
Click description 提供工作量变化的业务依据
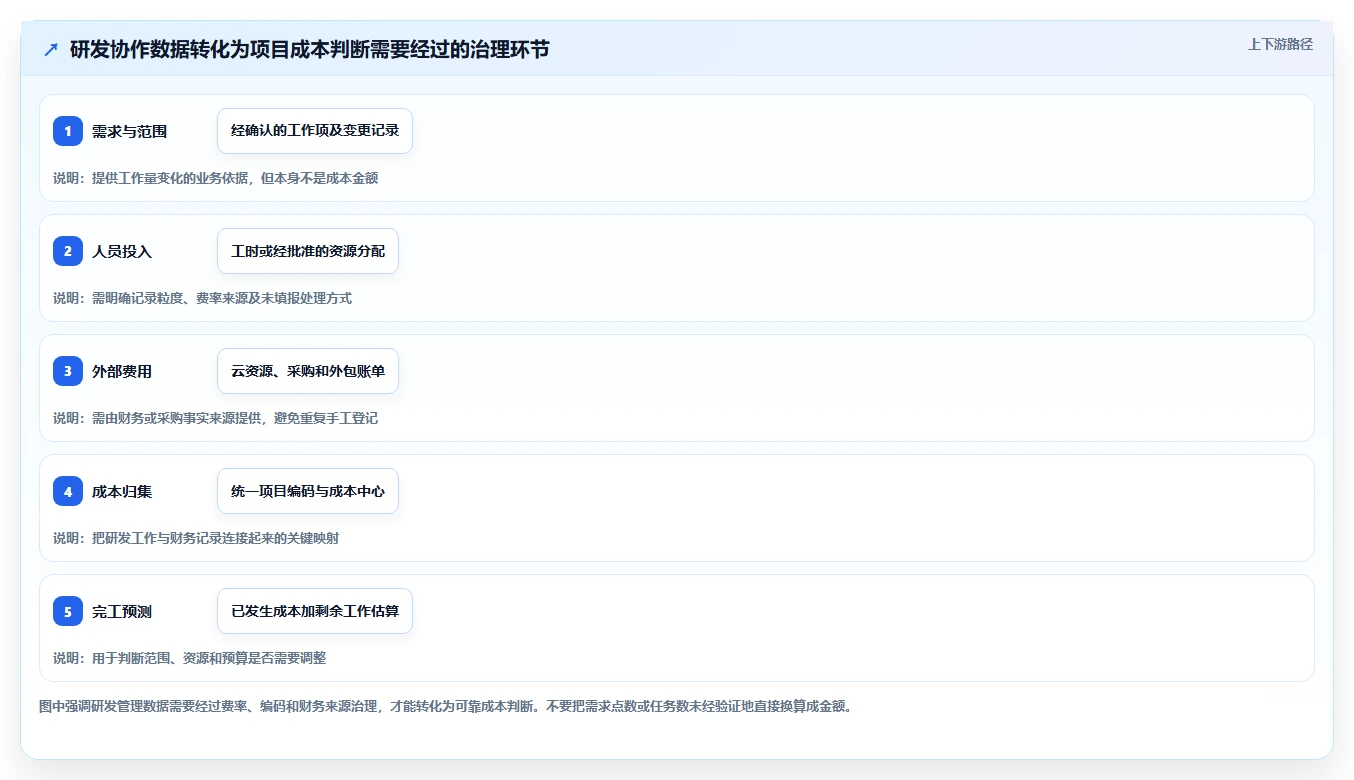tap(215, 178)
